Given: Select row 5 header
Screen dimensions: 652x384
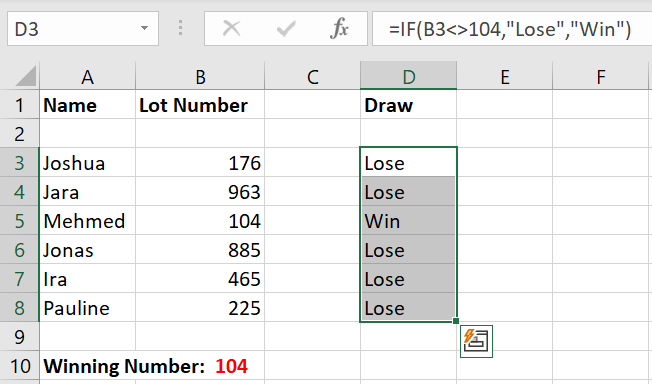Looking at the screenshot, I should tap(20, 220).
